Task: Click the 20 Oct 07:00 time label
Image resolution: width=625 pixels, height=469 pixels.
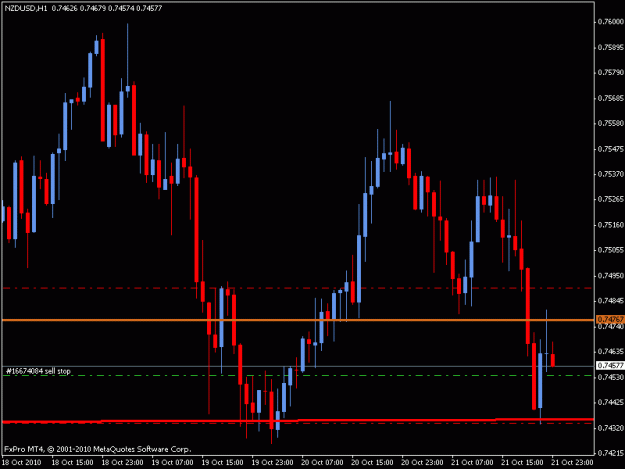Action: click(x=322, y=463)
